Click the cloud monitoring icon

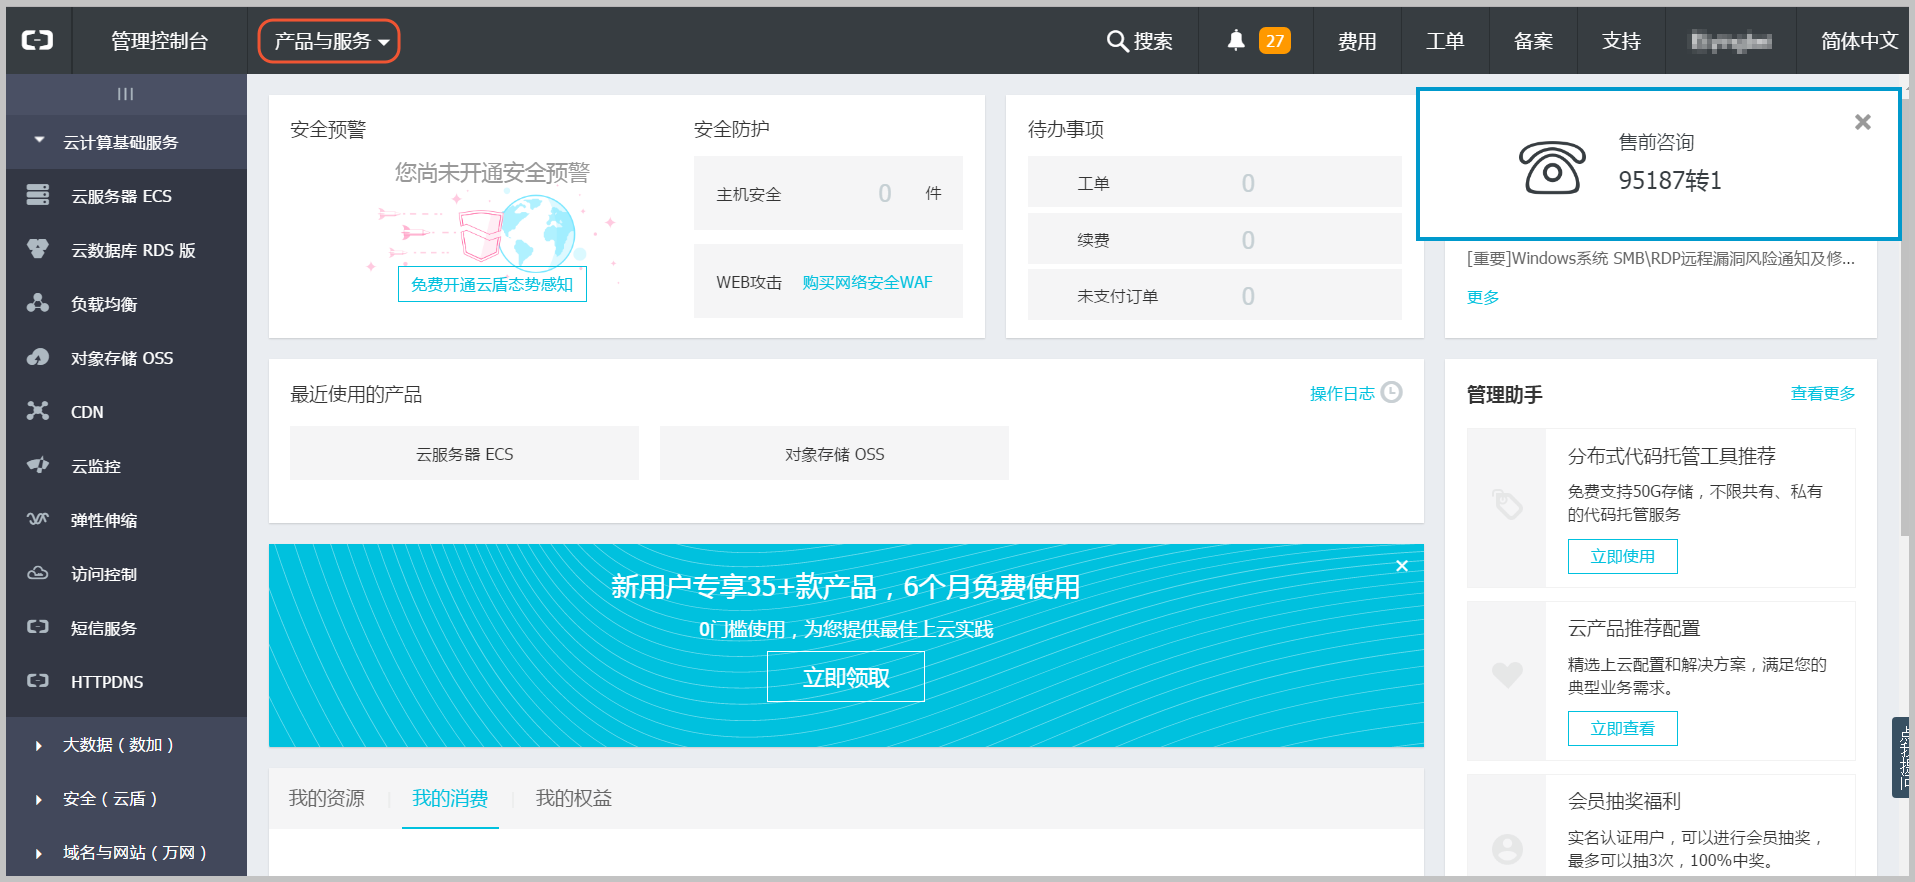[x=38, y=465]
